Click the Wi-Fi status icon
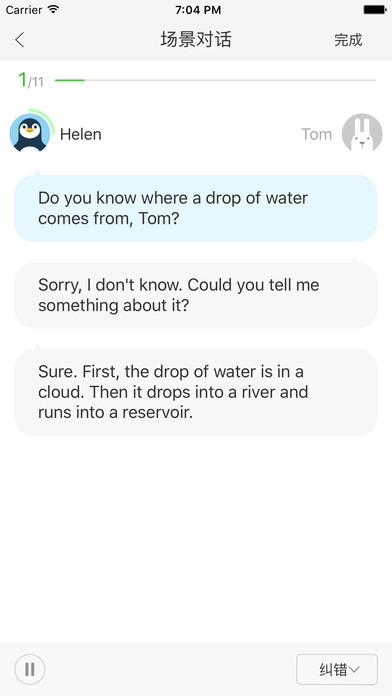 (x=53, y=9)
